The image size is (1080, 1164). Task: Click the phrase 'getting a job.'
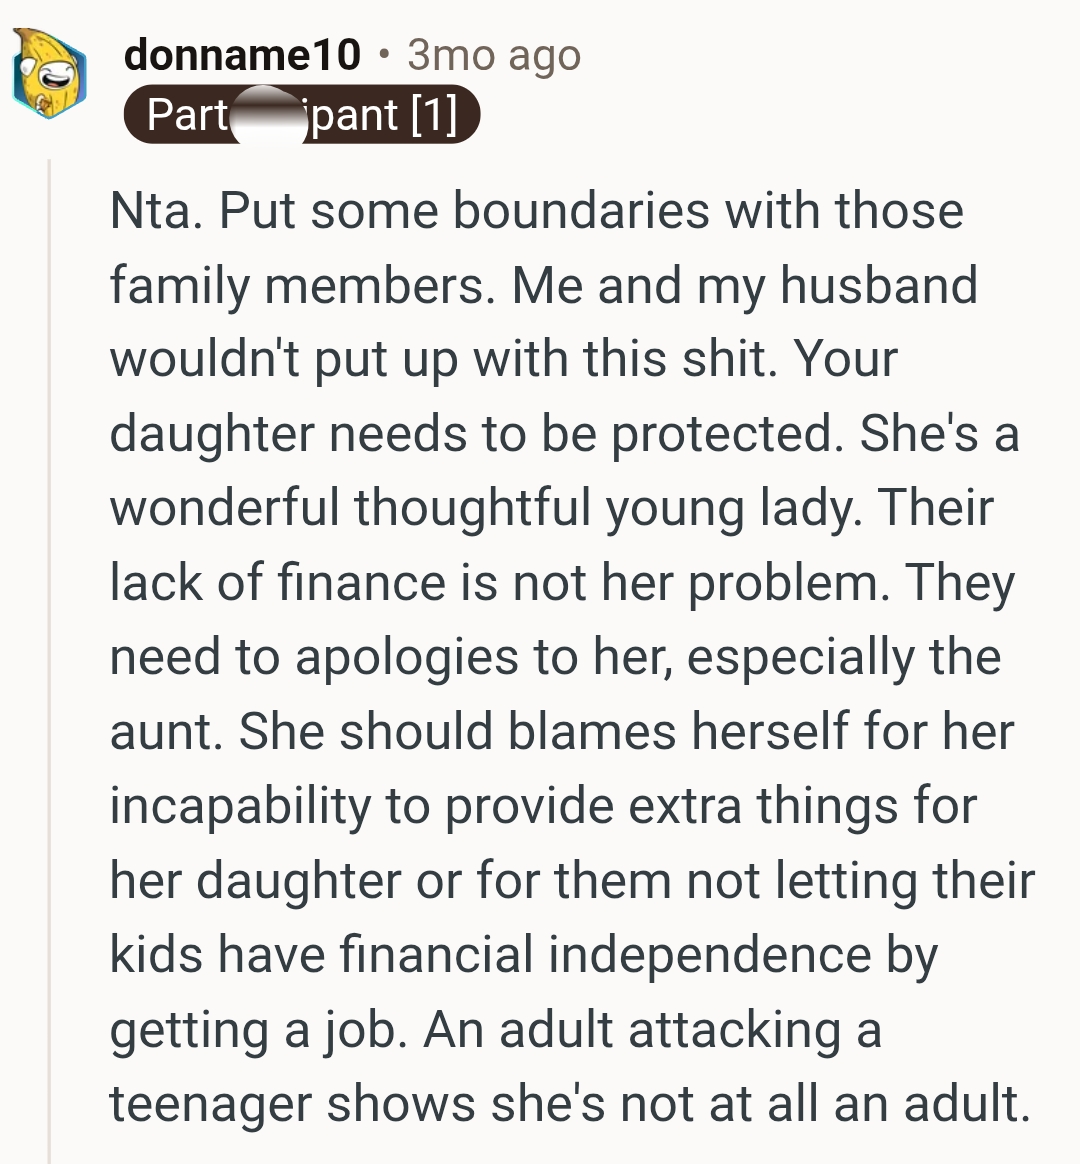(x=259, y=1030)
